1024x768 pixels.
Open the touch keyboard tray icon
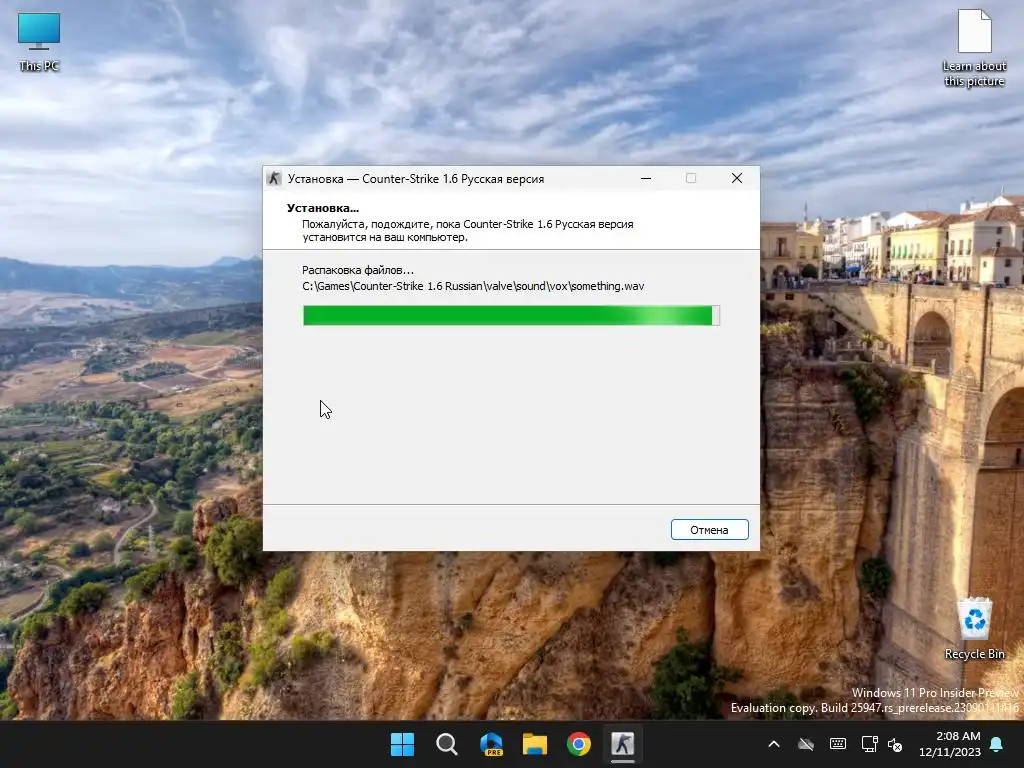coord(838,744)
